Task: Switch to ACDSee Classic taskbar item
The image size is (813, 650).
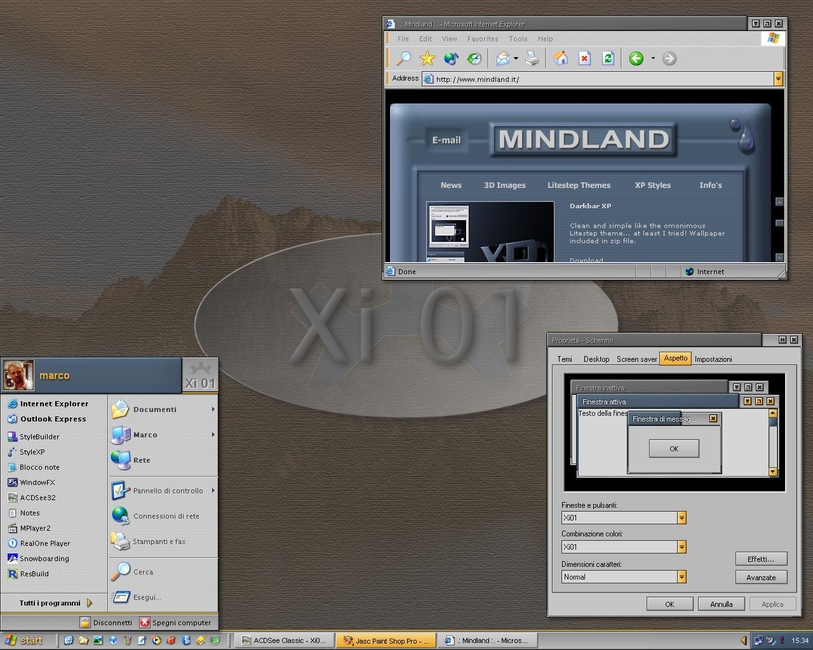Action: click(x=287, y=641)
